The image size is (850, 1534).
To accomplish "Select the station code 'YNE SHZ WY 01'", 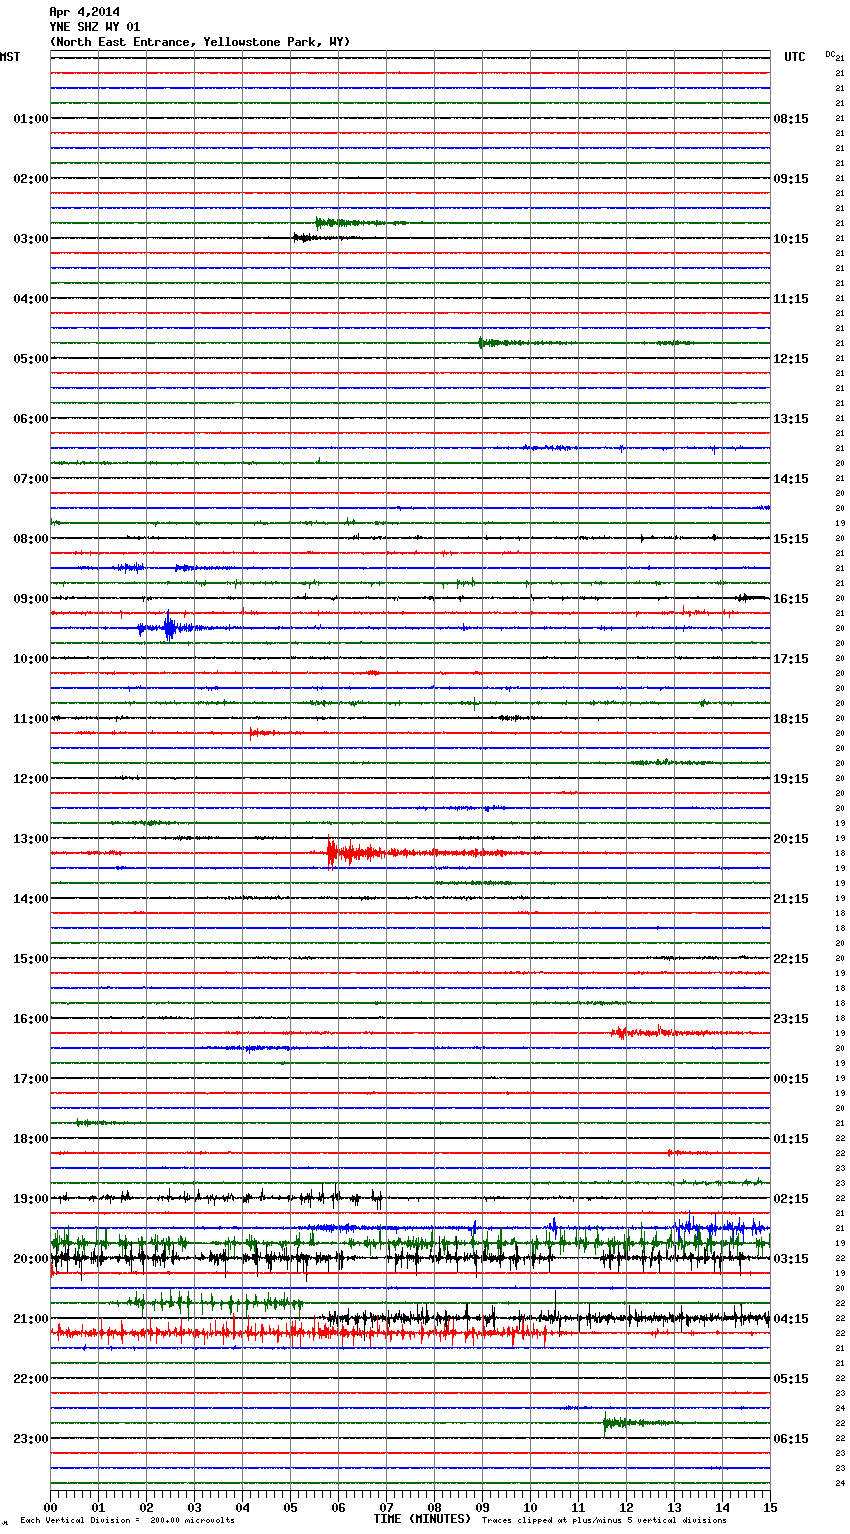I will (95, 27).
